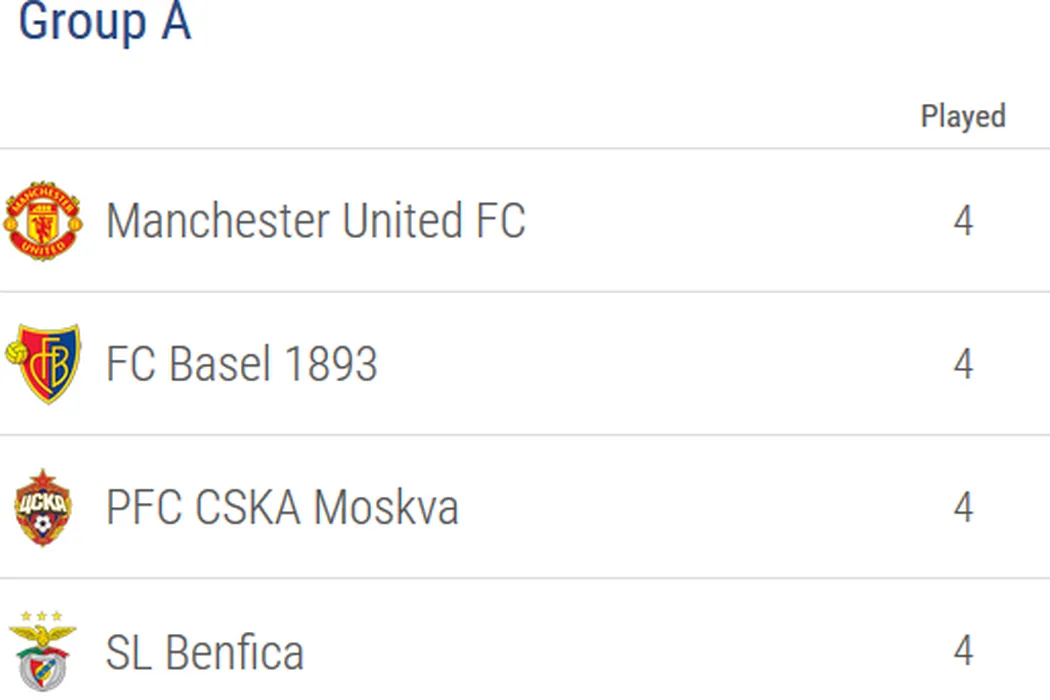Click SL Benfica's played matches figure
Viewport: 1050px width, 700px height.
962,652
